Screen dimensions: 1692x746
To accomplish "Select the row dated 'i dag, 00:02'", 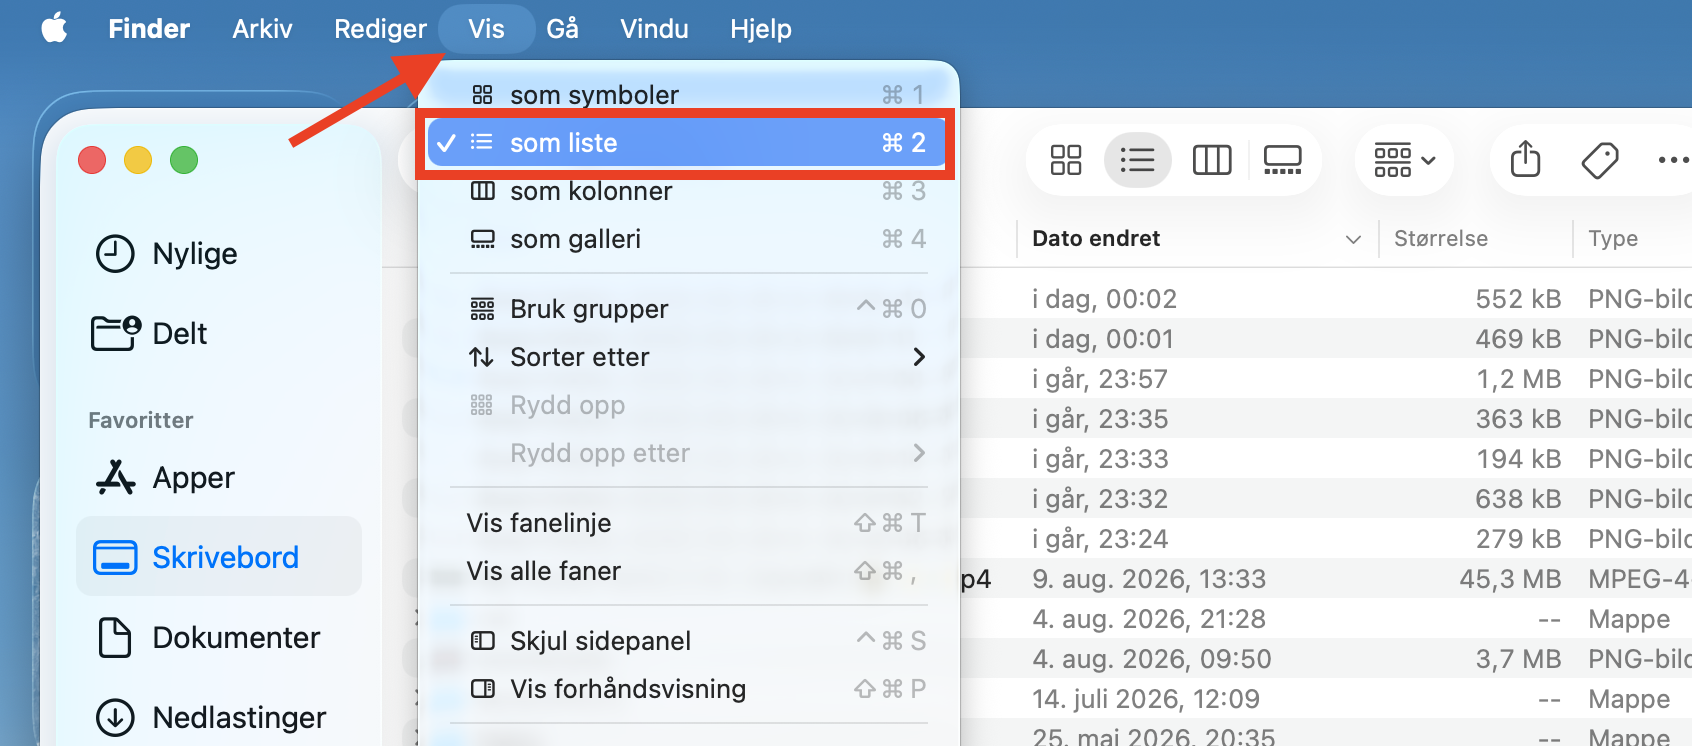I will [x=1326, y=299].
